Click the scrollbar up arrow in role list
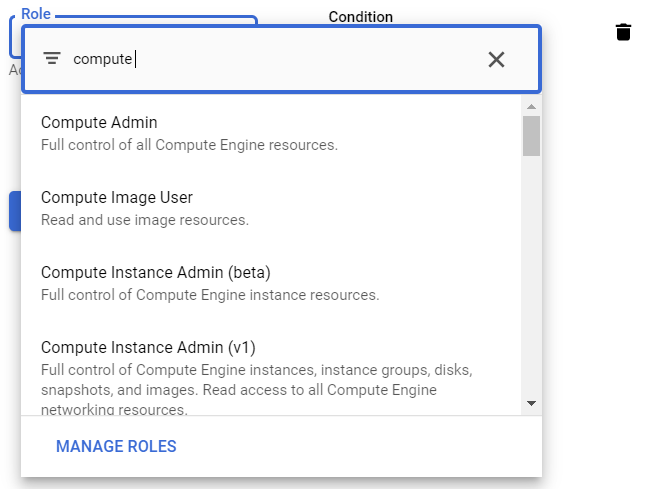Image resolution: width=645 pixels, height=489 pixels. click(531, 106)
